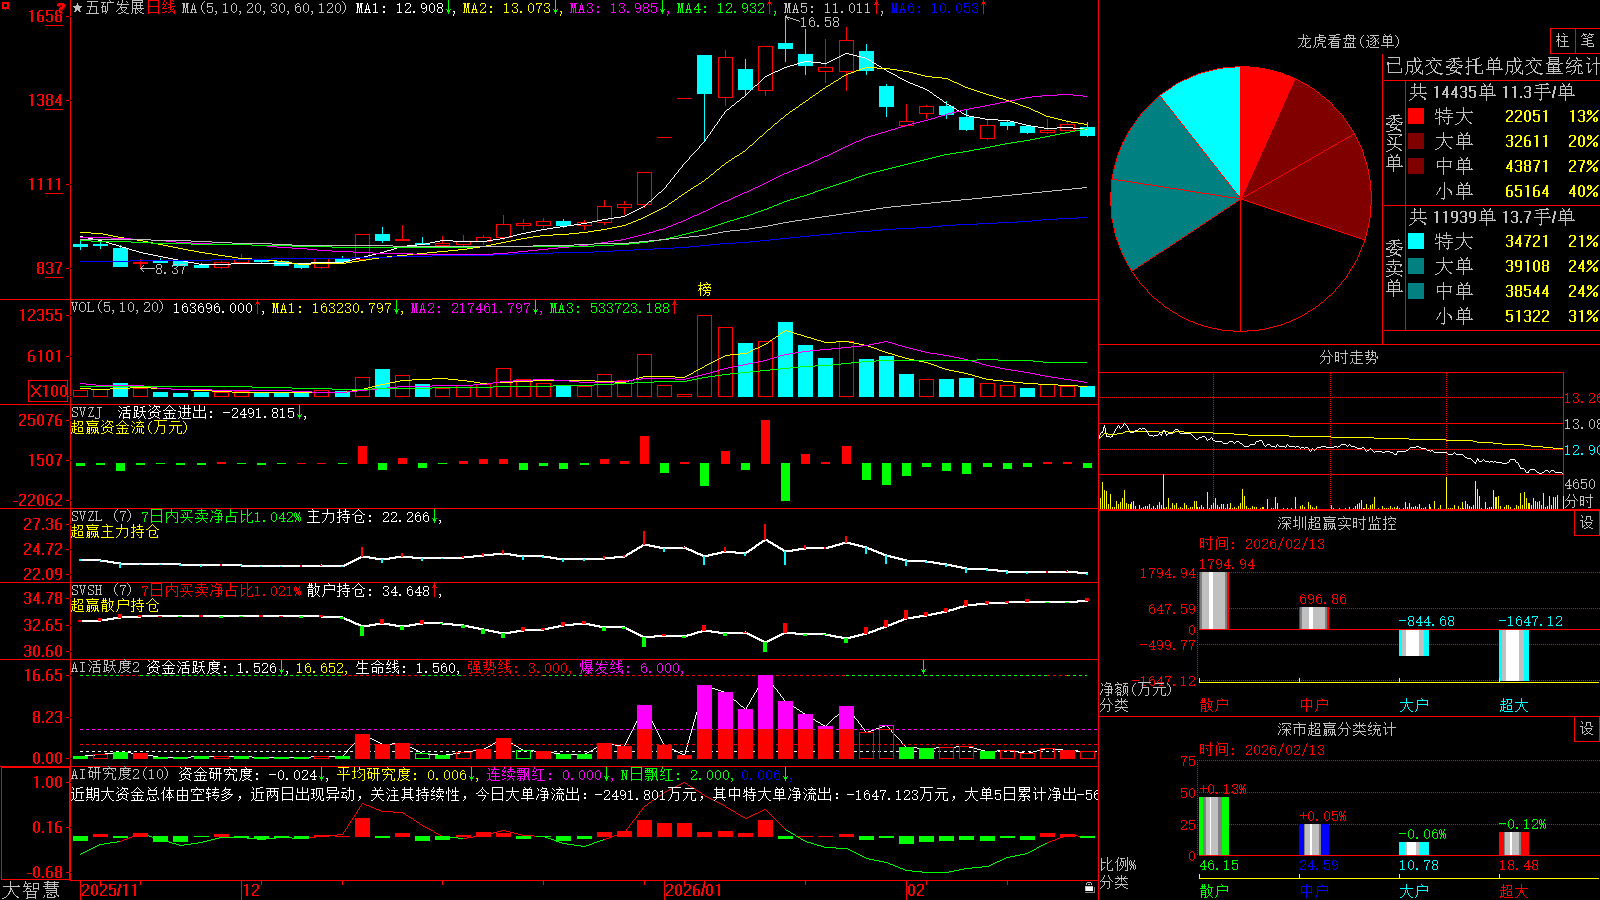Click the small red square icon in top-left corner
This screenshot has height=900, width=1600.
click(4, 5)
